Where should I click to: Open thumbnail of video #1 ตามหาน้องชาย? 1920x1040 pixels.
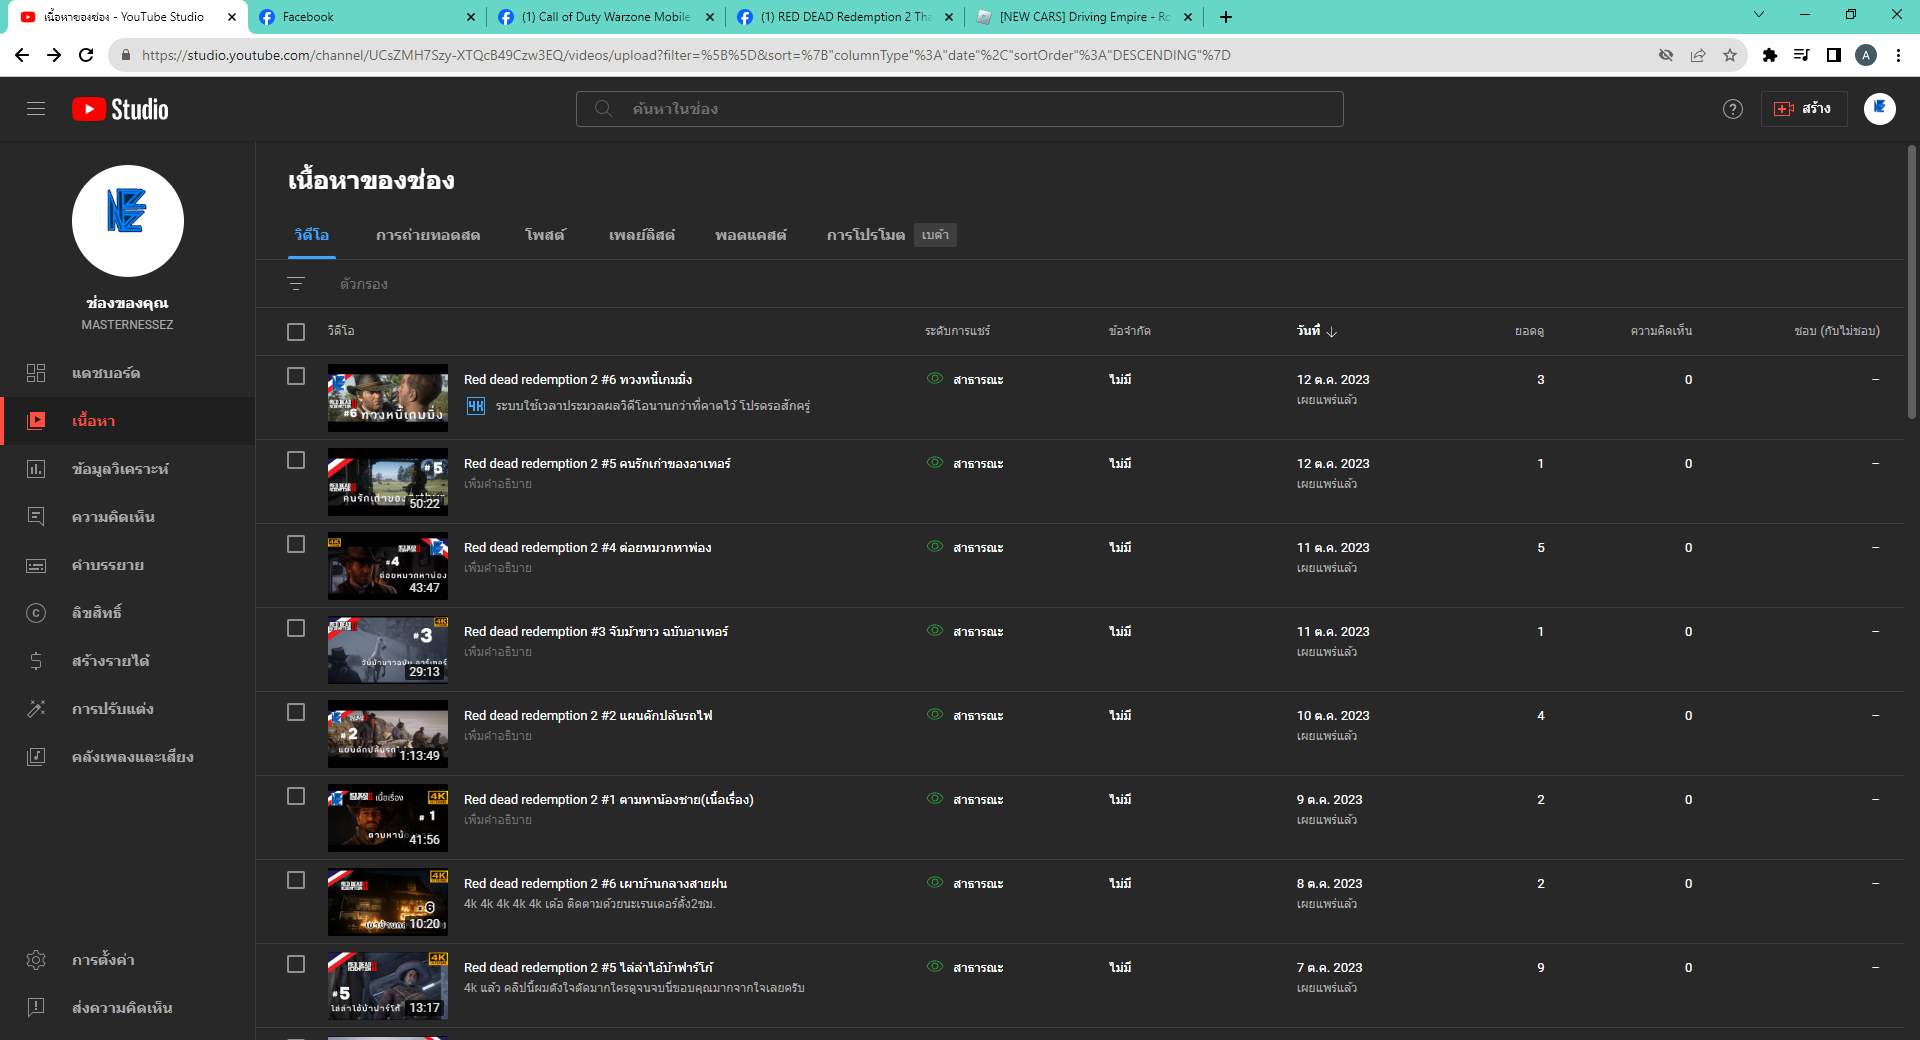388,818
